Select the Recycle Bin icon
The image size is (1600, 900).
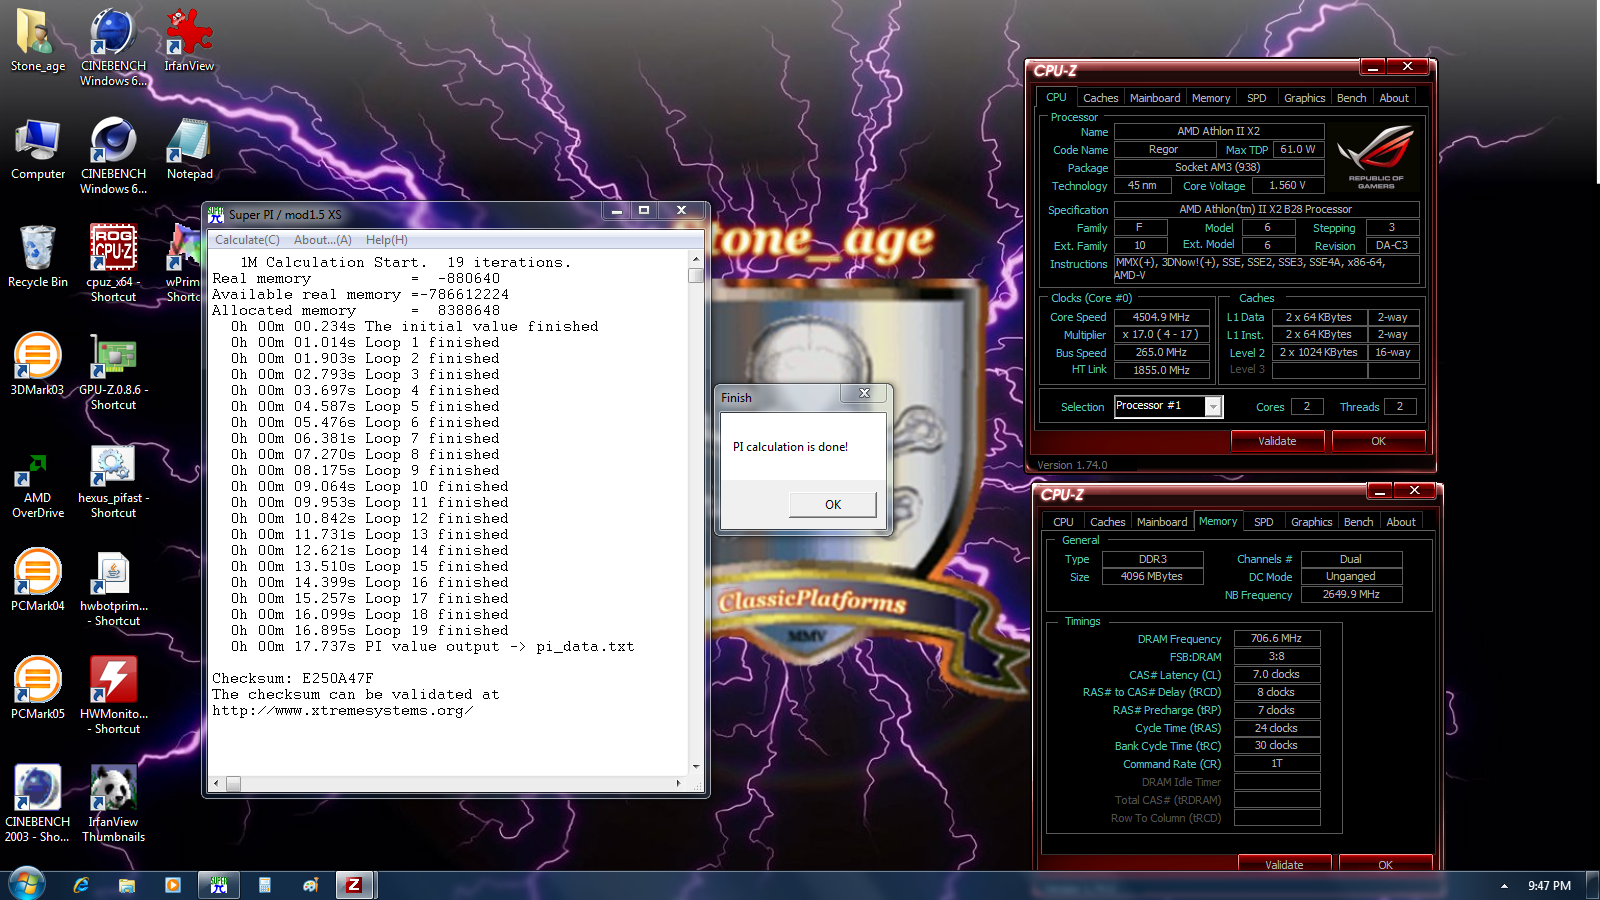(37, 257)
